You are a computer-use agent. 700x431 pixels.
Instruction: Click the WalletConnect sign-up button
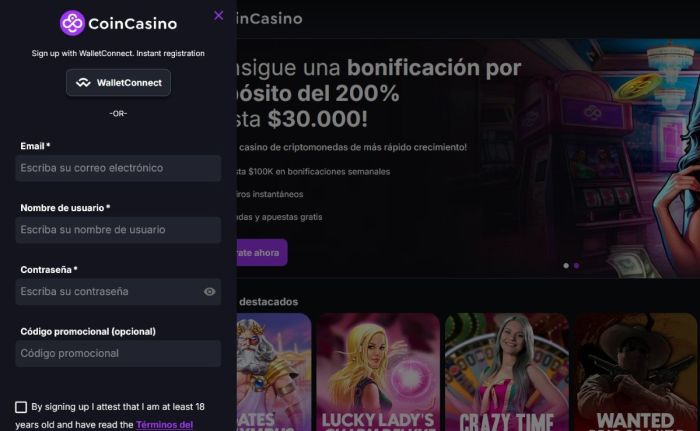[118, 83]
